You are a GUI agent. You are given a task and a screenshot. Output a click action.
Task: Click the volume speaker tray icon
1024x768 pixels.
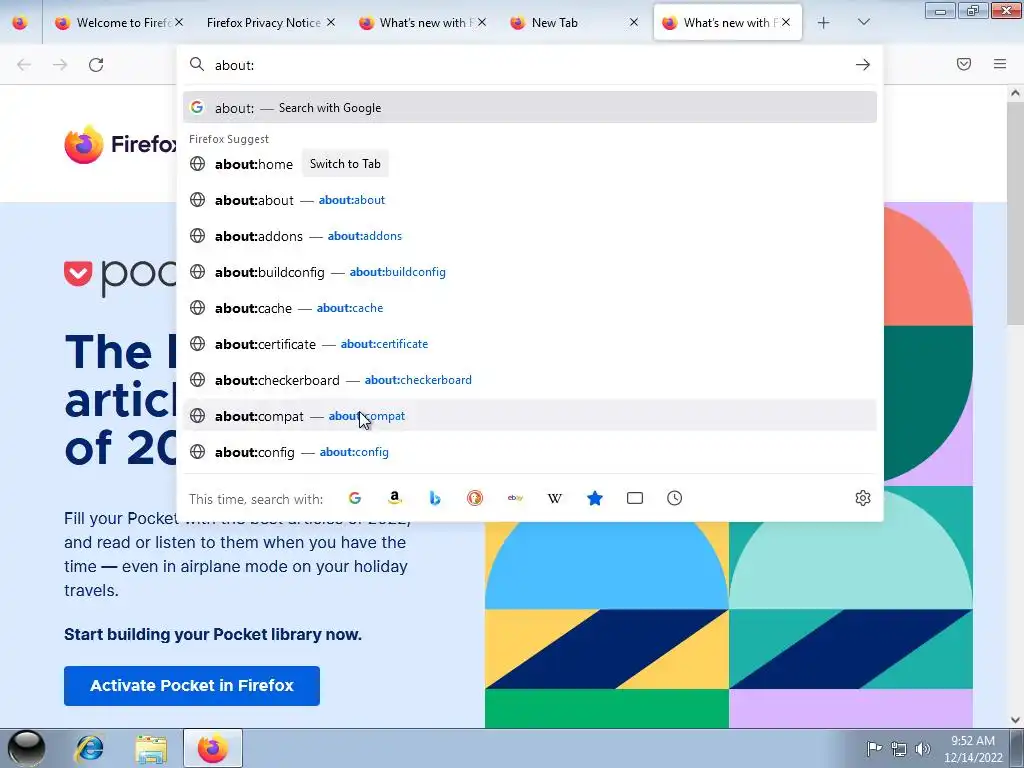pos(922,749)
